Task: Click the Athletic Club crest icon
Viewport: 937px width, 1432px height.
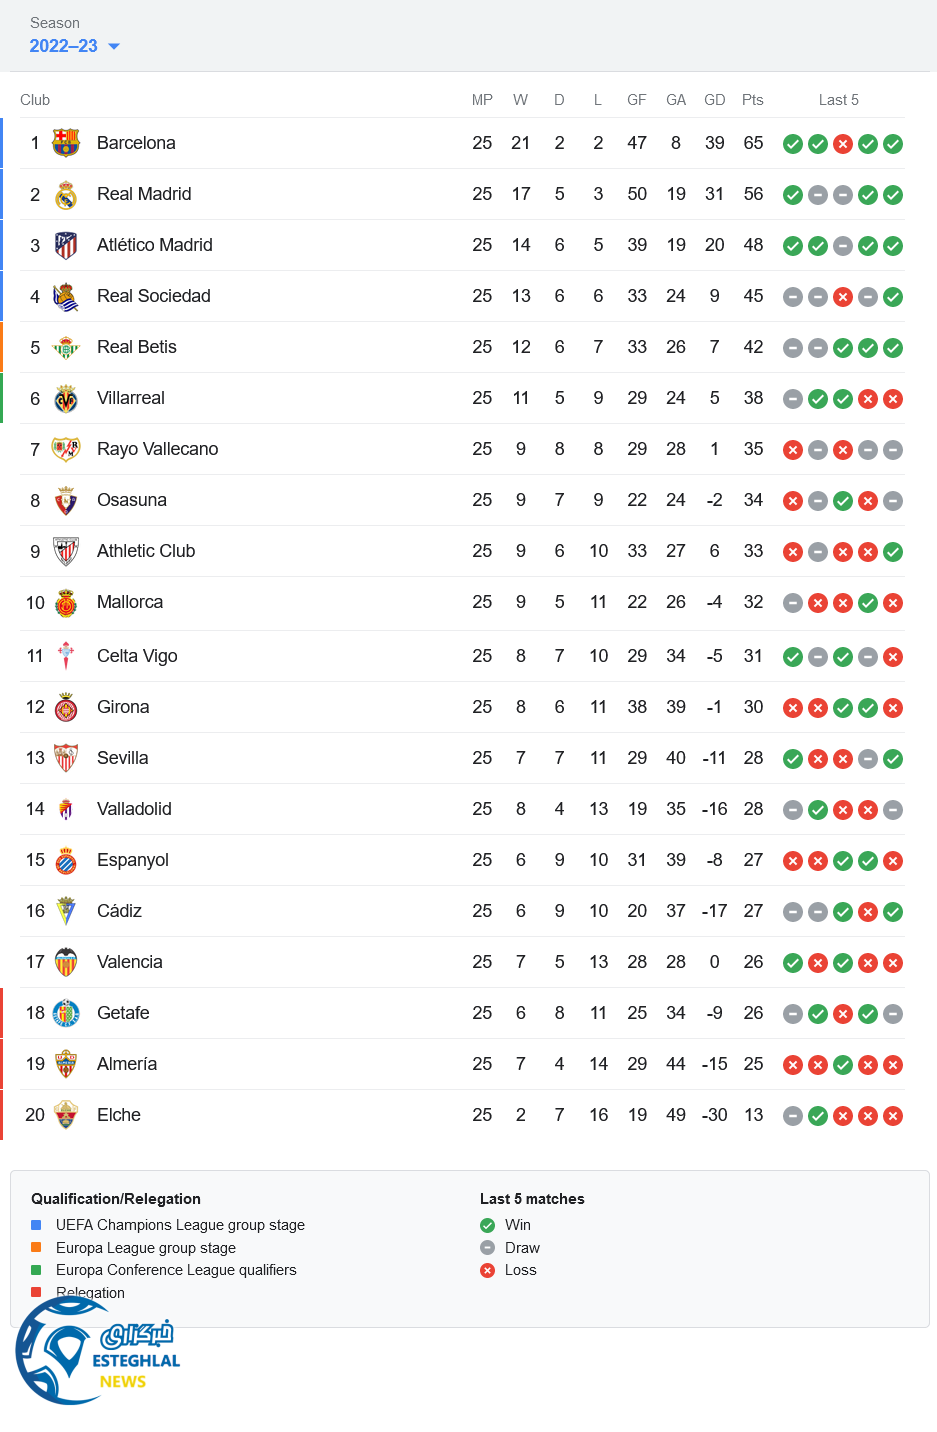Action: (x=66, y=551)
